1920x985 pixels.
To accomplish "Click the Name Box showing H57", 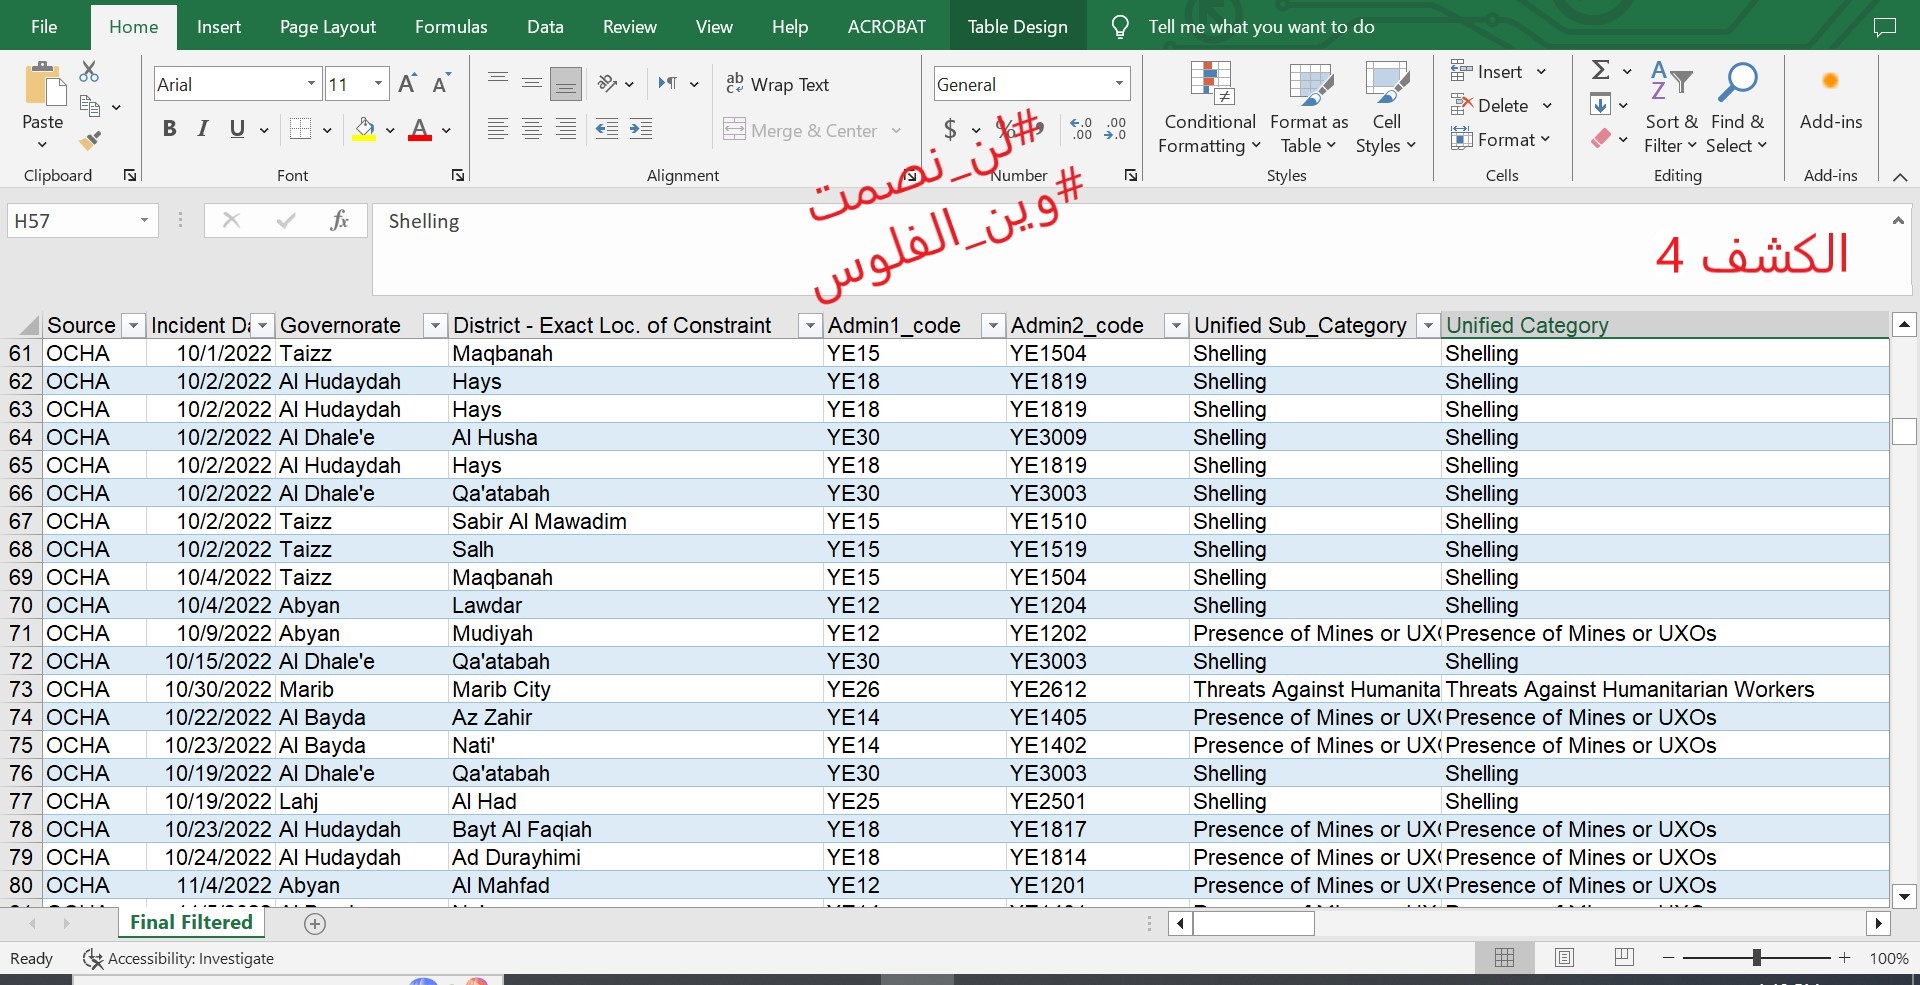I will [x=72, y=221].
